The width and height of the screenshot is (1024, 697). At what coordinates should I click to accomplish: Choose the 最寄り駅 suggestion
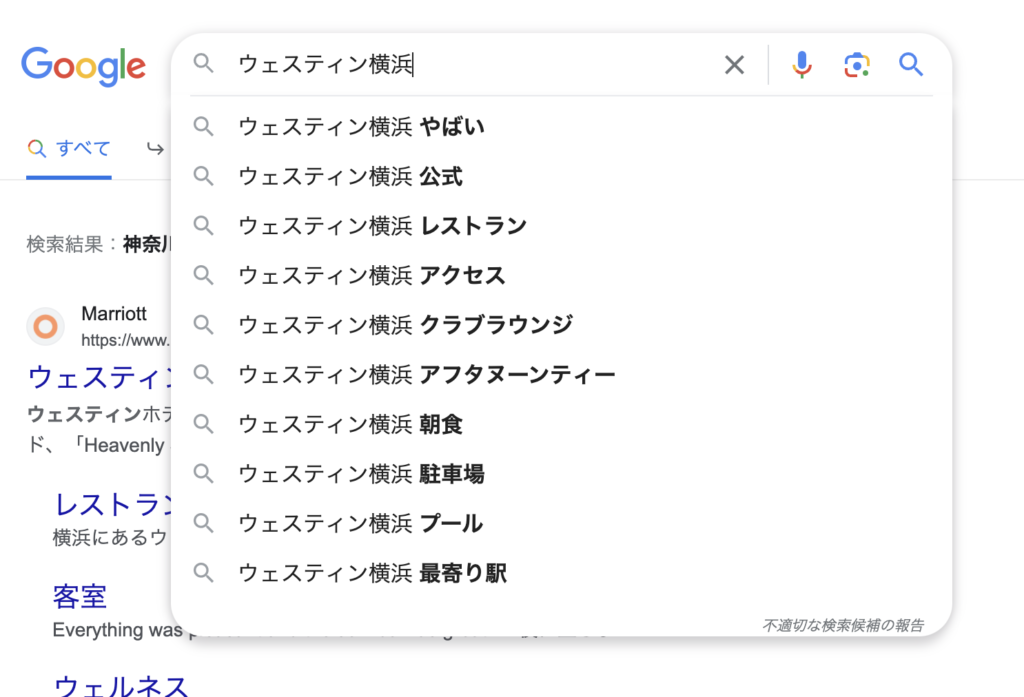click(x=562, y=573)
